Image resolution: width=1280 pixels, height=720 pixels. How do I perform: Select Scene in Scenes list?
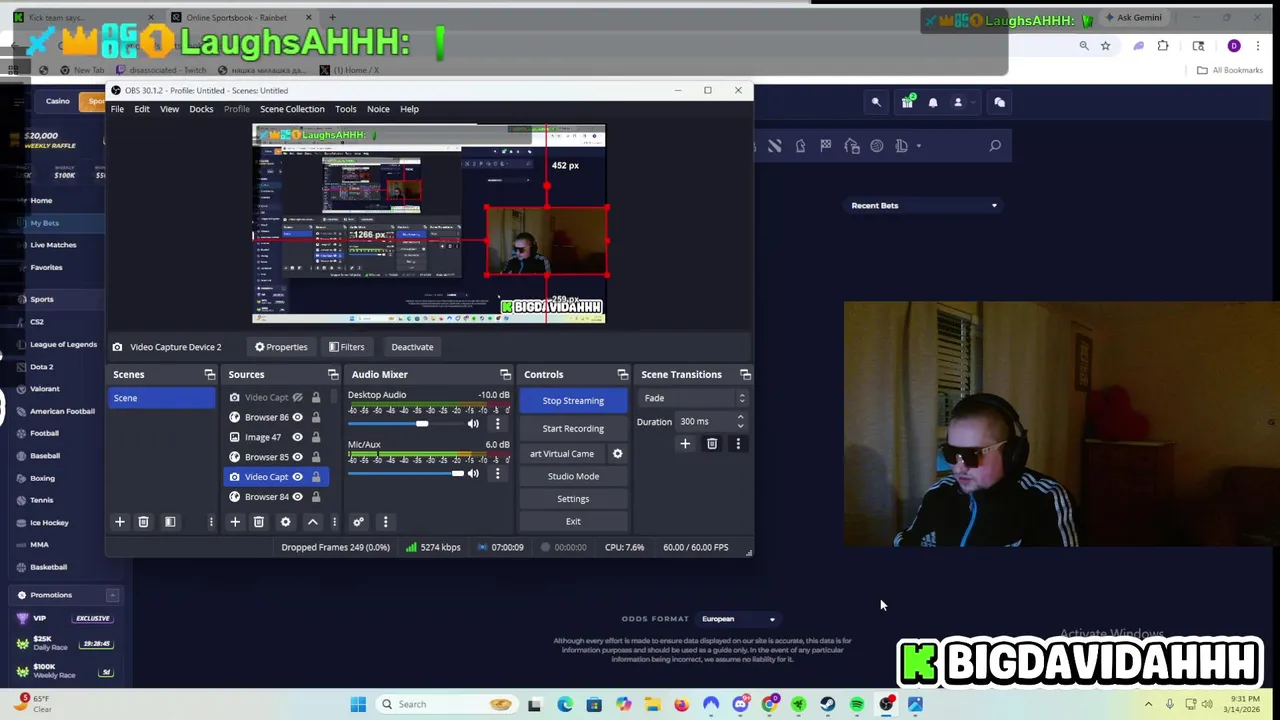click(161, 398)
